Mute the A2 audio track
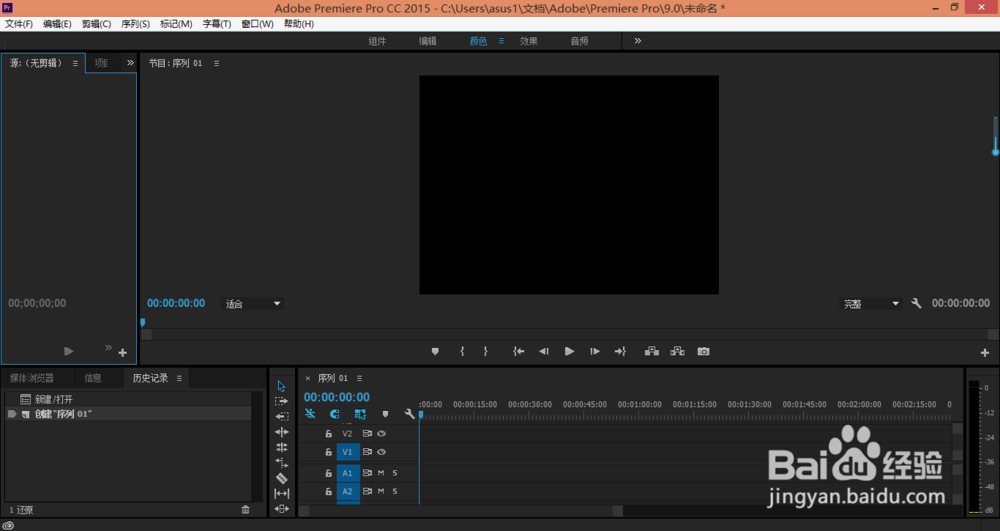1000x531 pixels. tap(381, 491)
